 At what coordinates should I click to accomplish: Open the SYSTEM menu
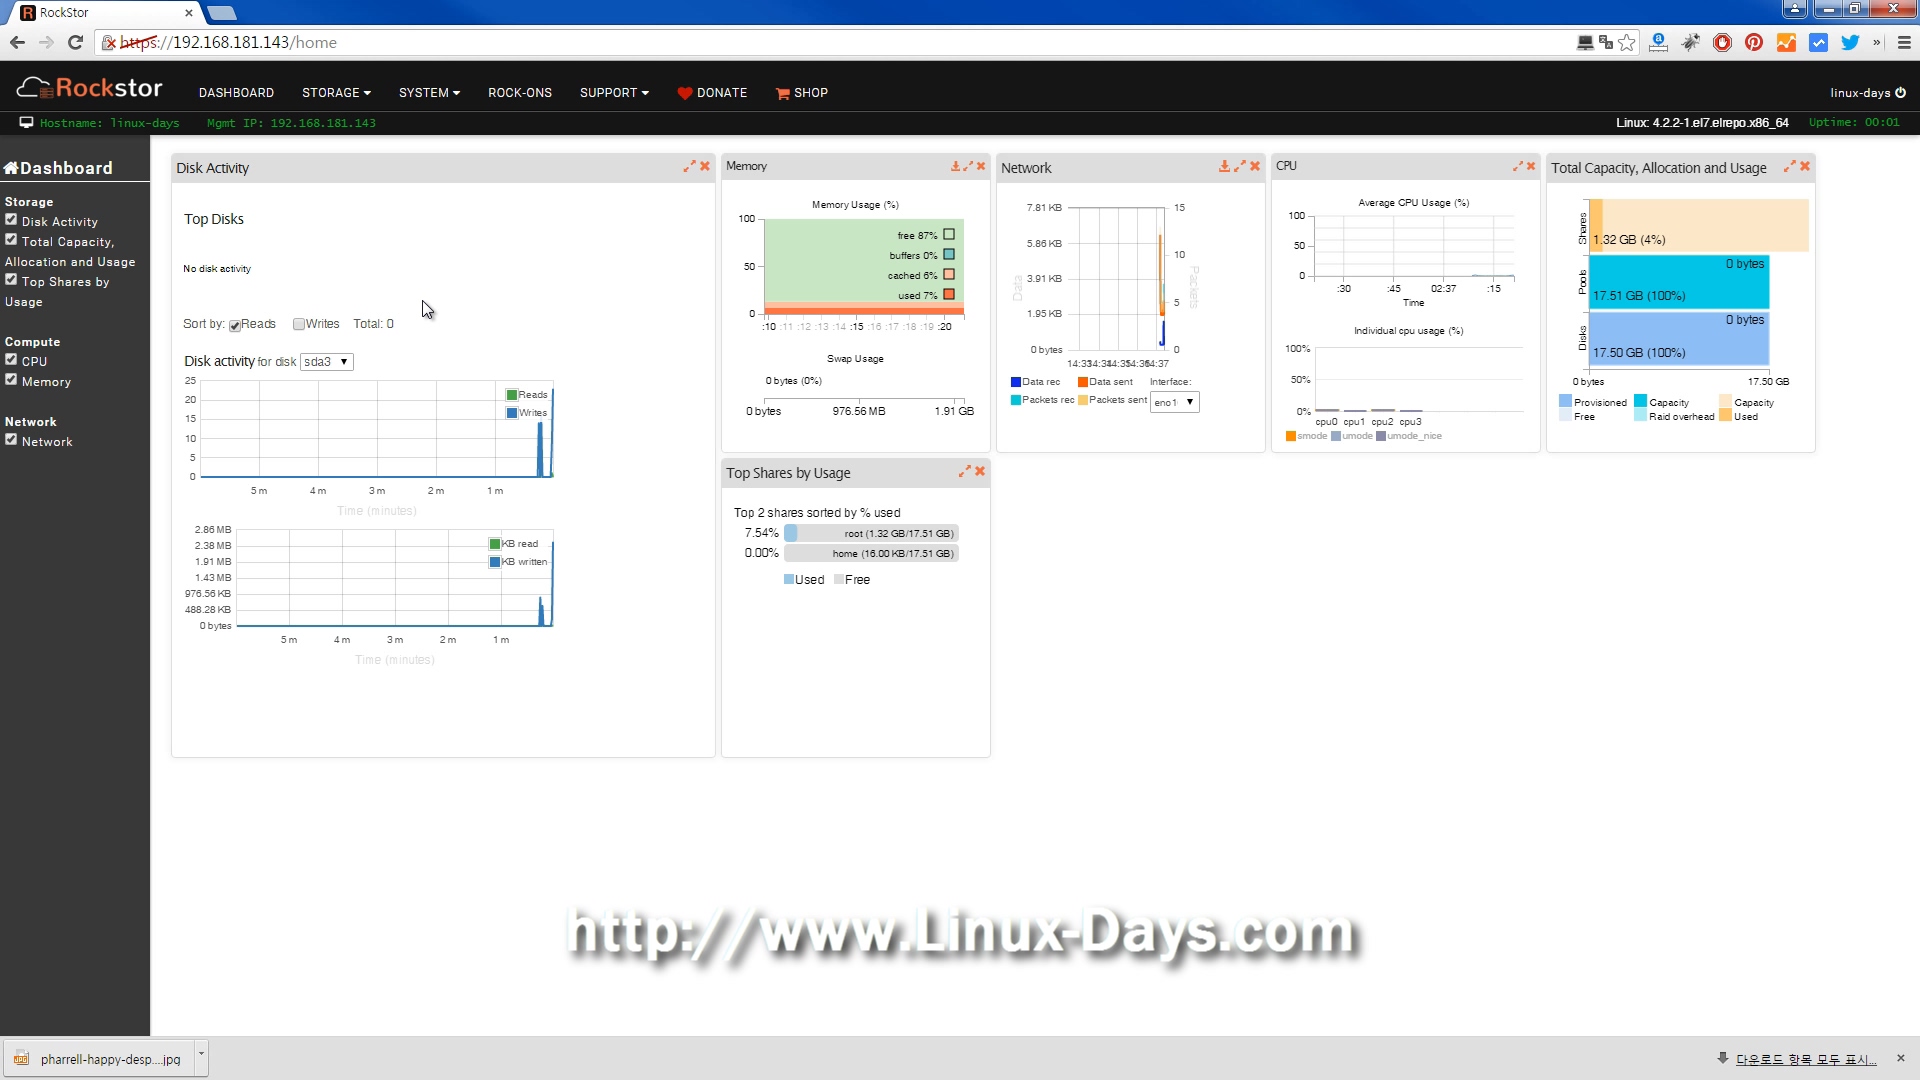429,92
